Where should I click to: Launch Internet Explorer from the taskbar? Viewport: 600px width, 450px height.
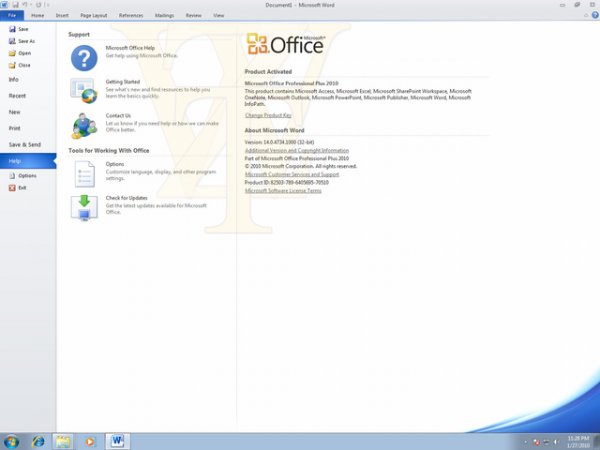[38, 440]
